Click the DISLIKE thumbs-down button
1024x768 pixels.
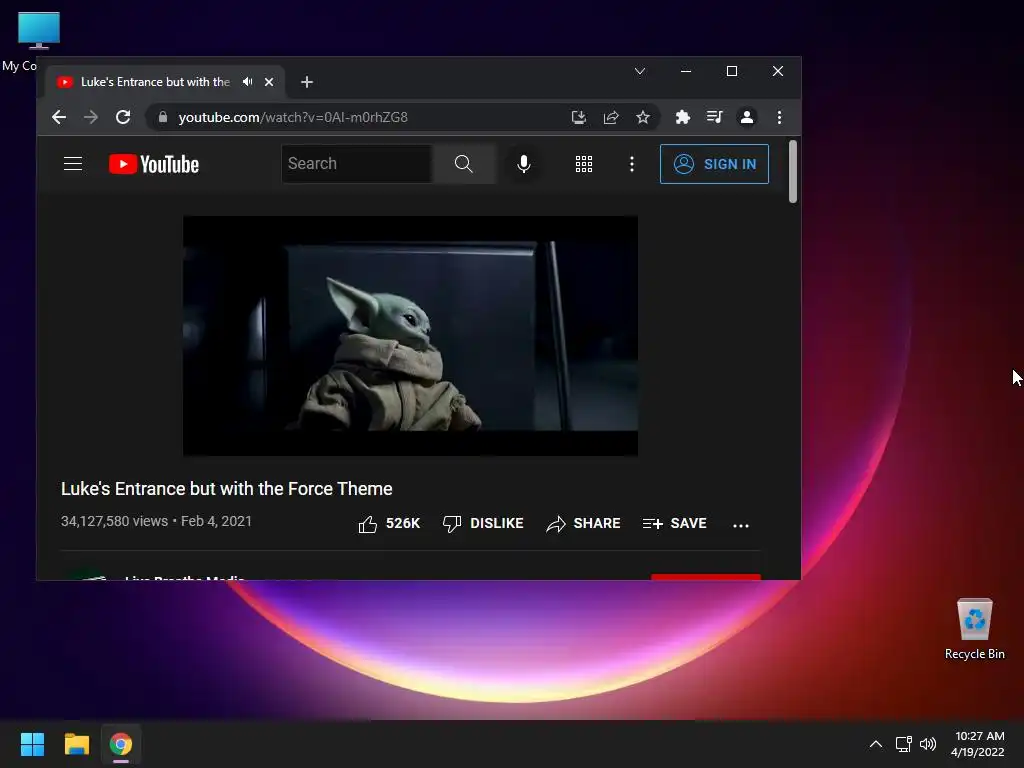pos(483,524)
